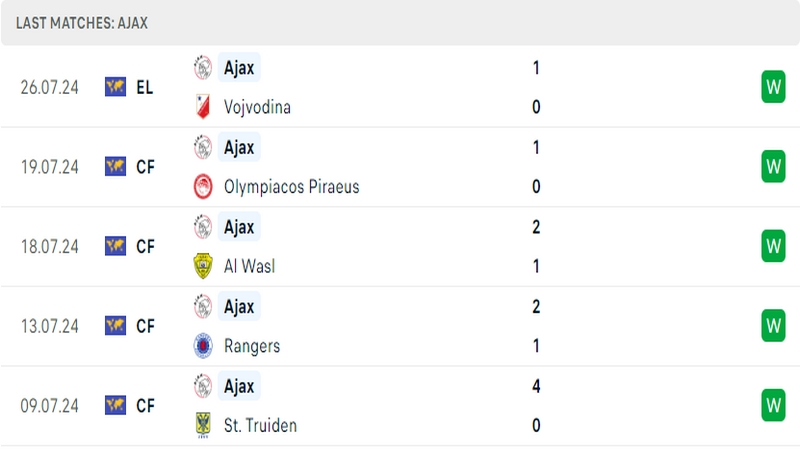
Task: Click the W badge for St. Truiden match
Action: tap(773, 405)
